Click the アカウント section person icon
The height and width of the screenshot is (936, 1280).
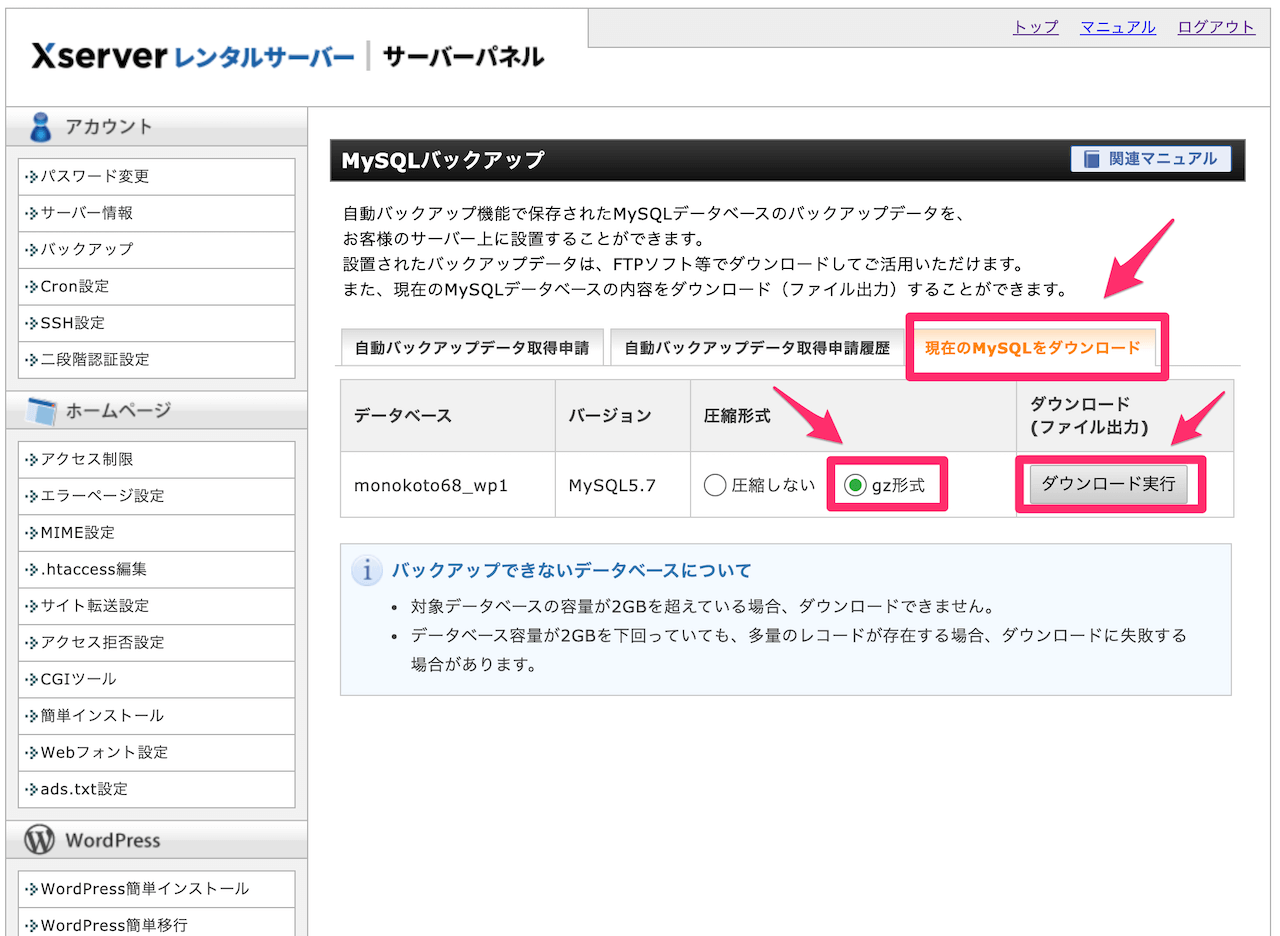[40, 127]
